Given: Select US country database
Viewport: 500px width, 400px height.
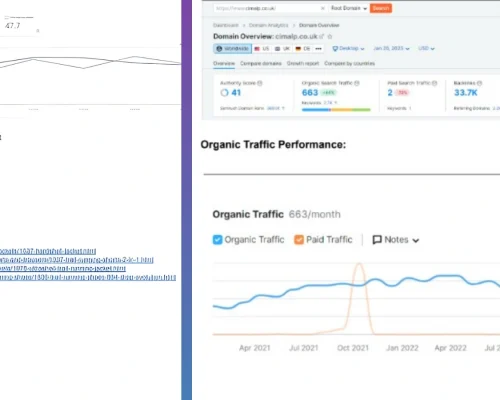Looking at the screenshot, I should coord(262,49).
